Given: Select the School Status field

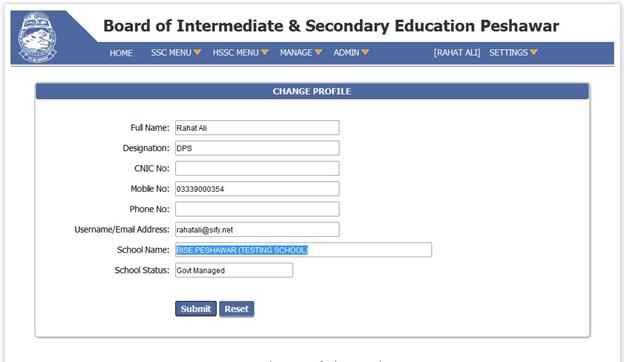Looking at the screenshot, I should coord(234,270).
